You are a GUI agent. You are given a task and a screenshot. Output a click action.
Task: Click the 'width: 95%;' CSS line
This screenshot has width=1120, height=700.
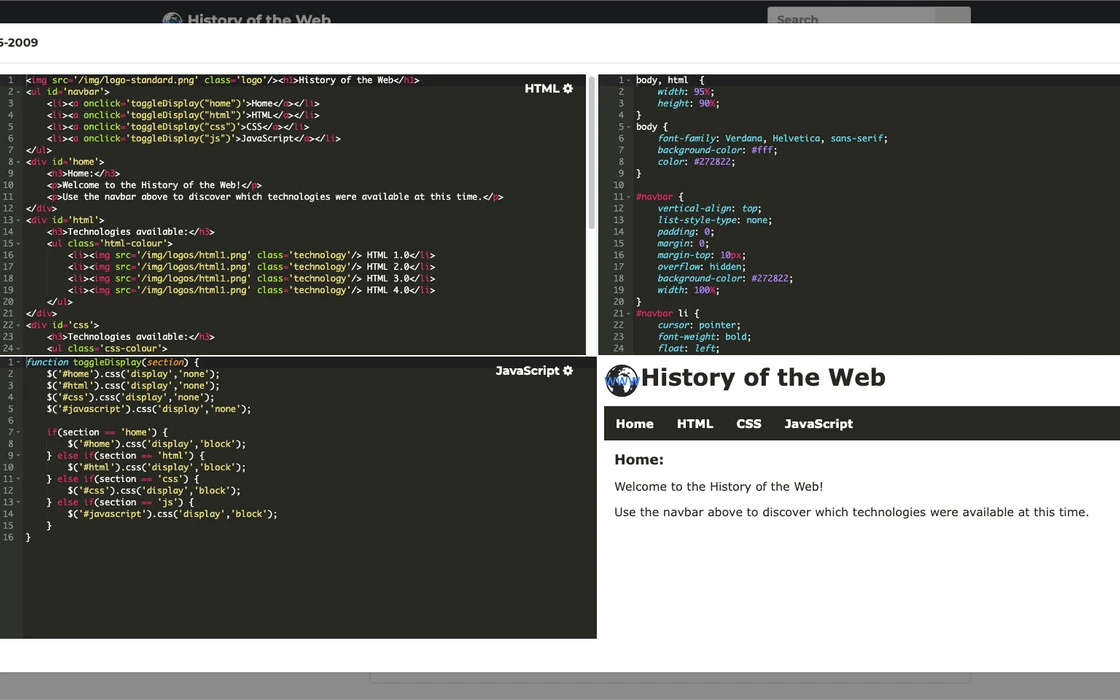click(x=686, y=91)
